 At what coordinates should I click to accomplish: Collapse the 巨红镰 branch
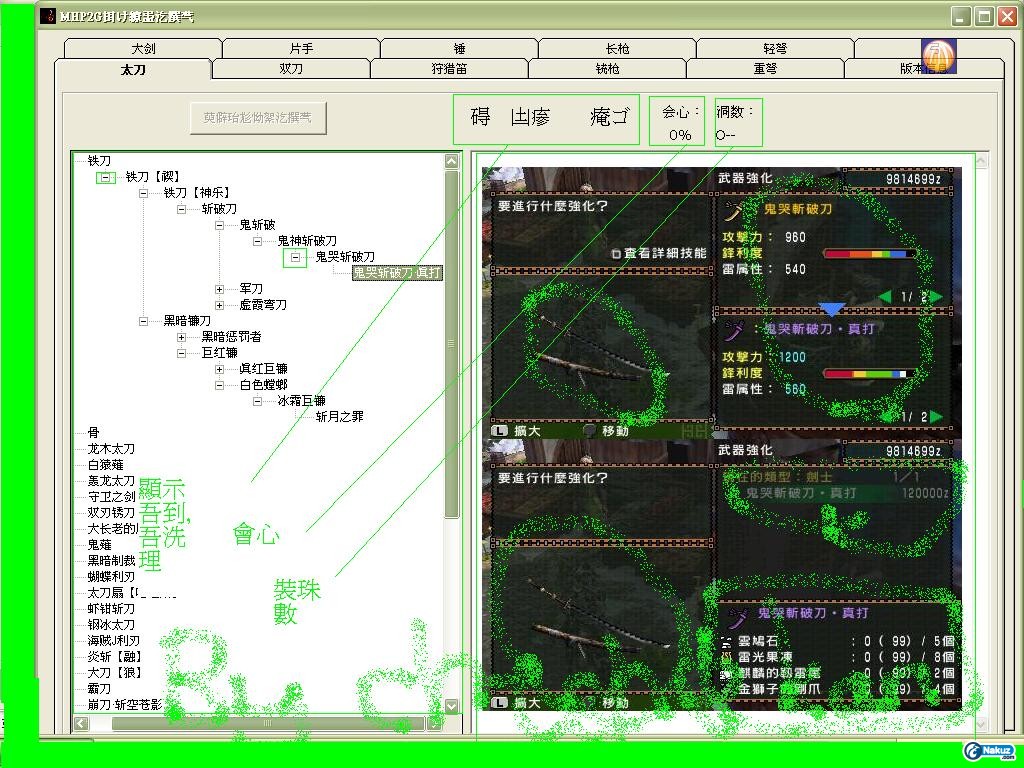(182, 353)
